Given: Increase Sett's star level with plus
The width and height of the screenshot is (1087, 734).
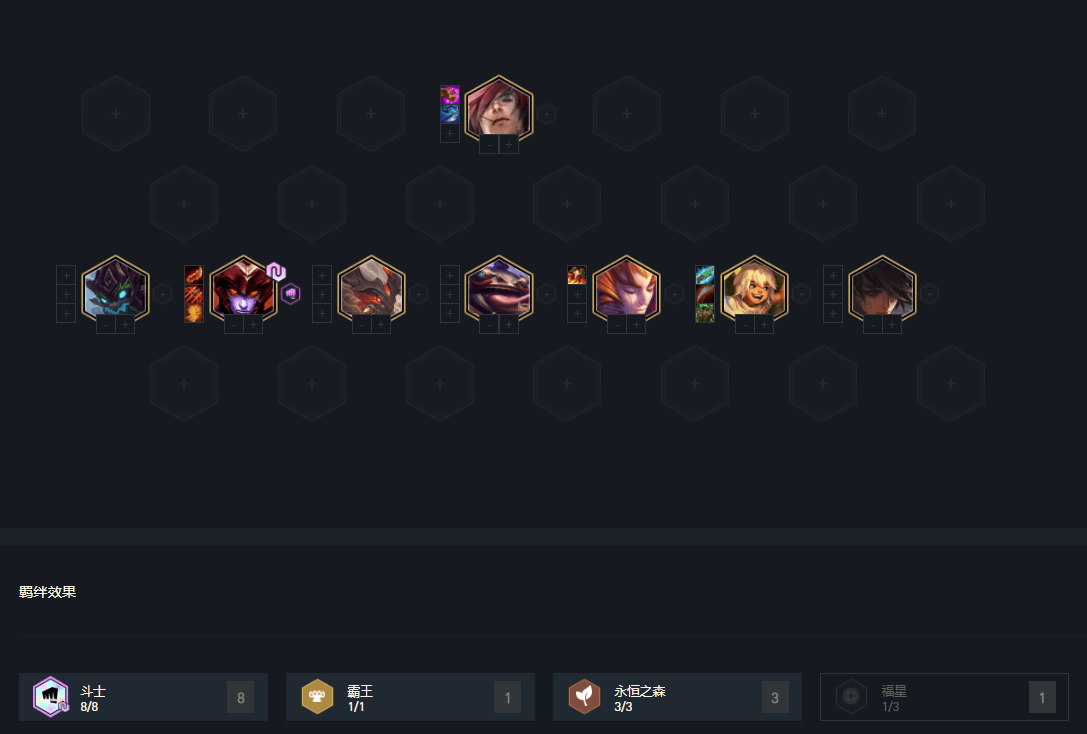Looking at the screenshot, I should tap(509, 145).
